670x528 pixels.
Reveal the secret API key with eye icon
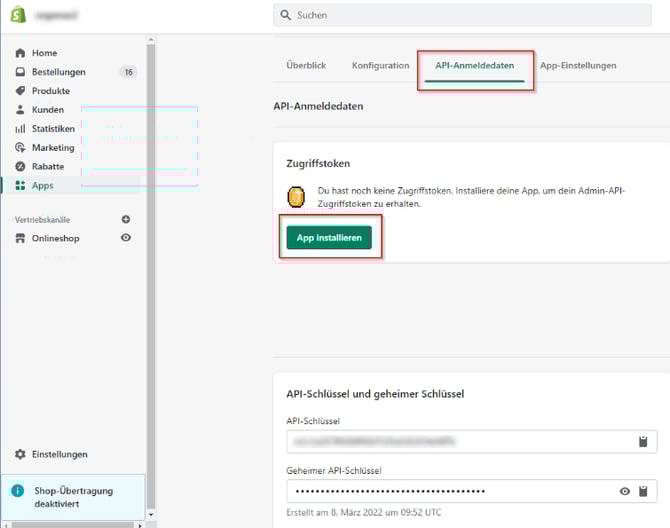(625, 491)
